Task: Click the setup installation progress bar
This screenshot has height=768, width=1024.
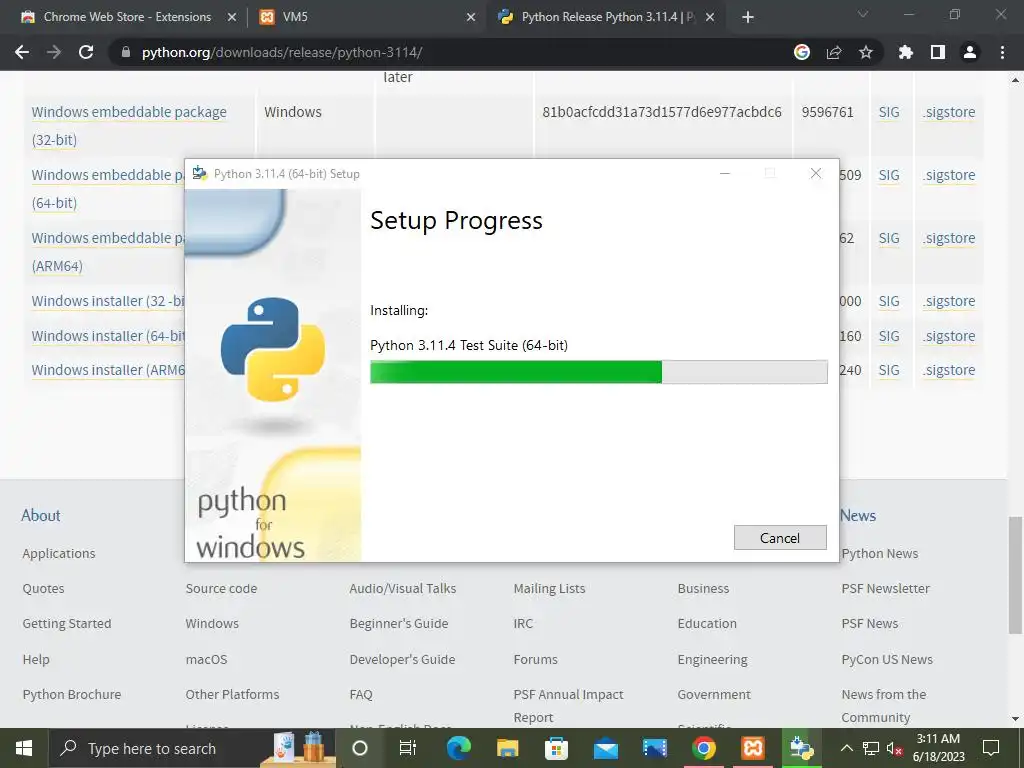Action: point(598,372)
